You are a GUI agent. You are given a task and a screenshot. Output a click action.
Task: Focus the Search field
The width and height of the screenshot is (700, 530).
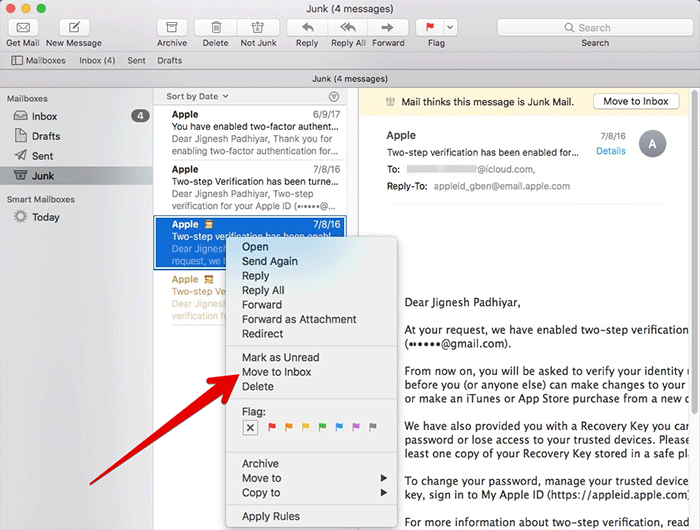point(595,28)
